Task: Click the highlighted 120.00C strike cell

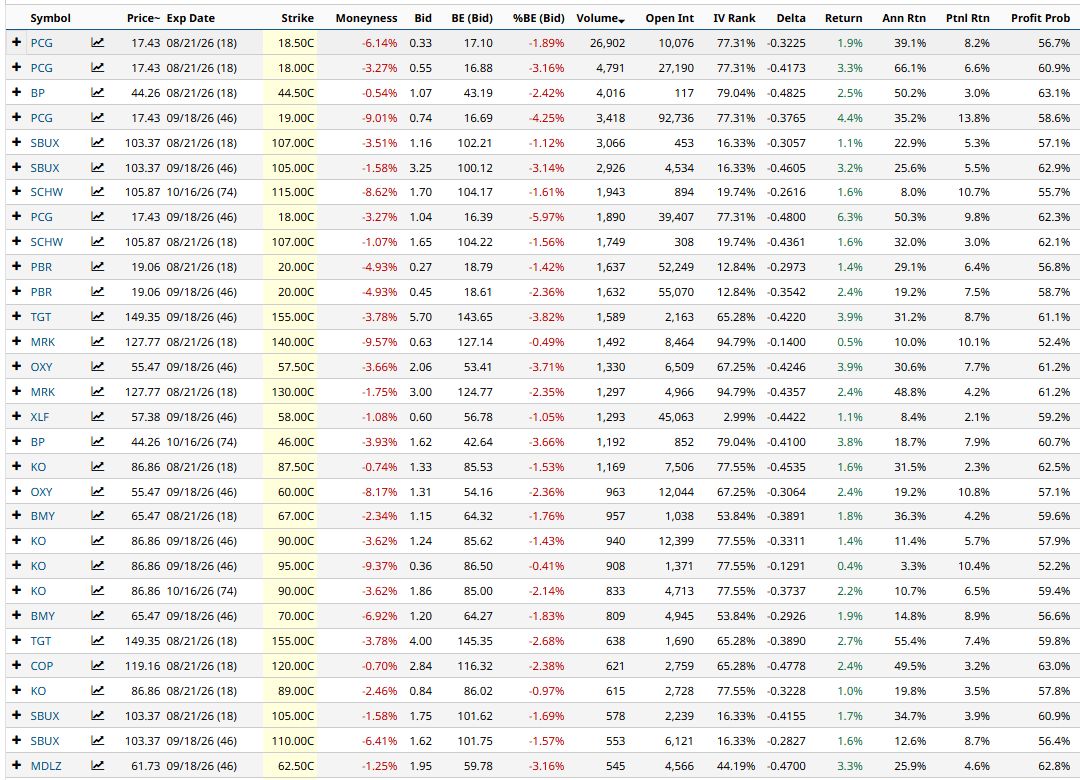Action: pos(289,666)
